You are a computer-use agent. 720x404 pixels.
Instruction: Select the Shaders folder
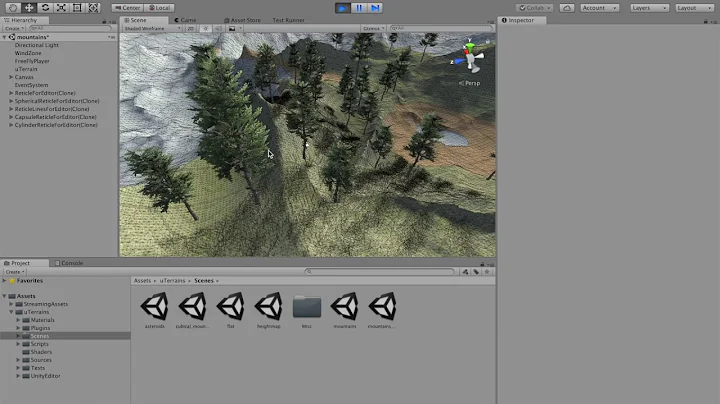pyautogui.click(x=41, y=352)
